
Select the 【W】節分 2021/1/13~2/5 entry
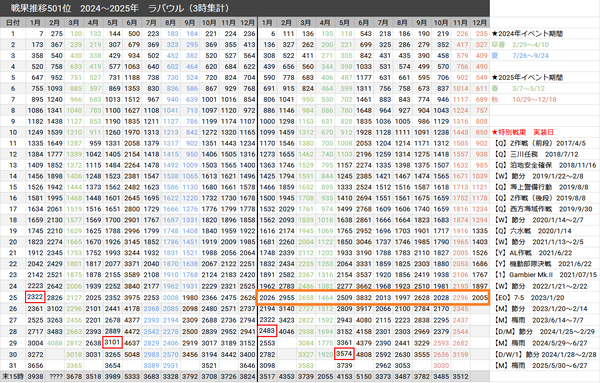coord(537,242)
